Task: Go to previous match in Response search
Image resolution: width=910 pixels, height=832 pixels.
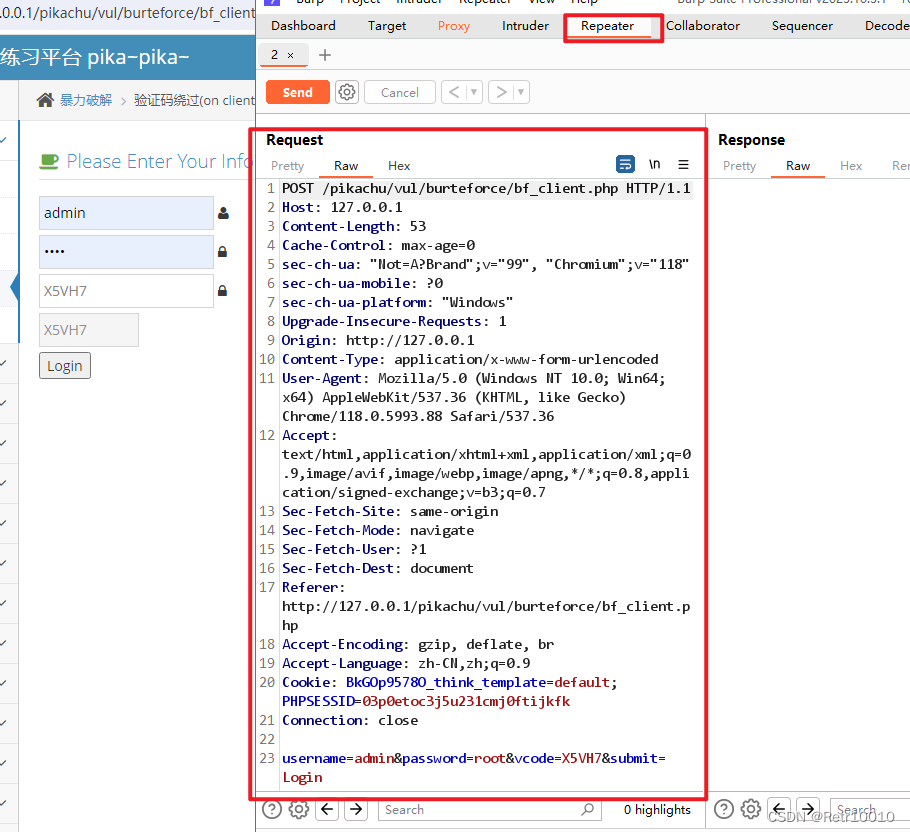Action: click(x=779, y=809)
